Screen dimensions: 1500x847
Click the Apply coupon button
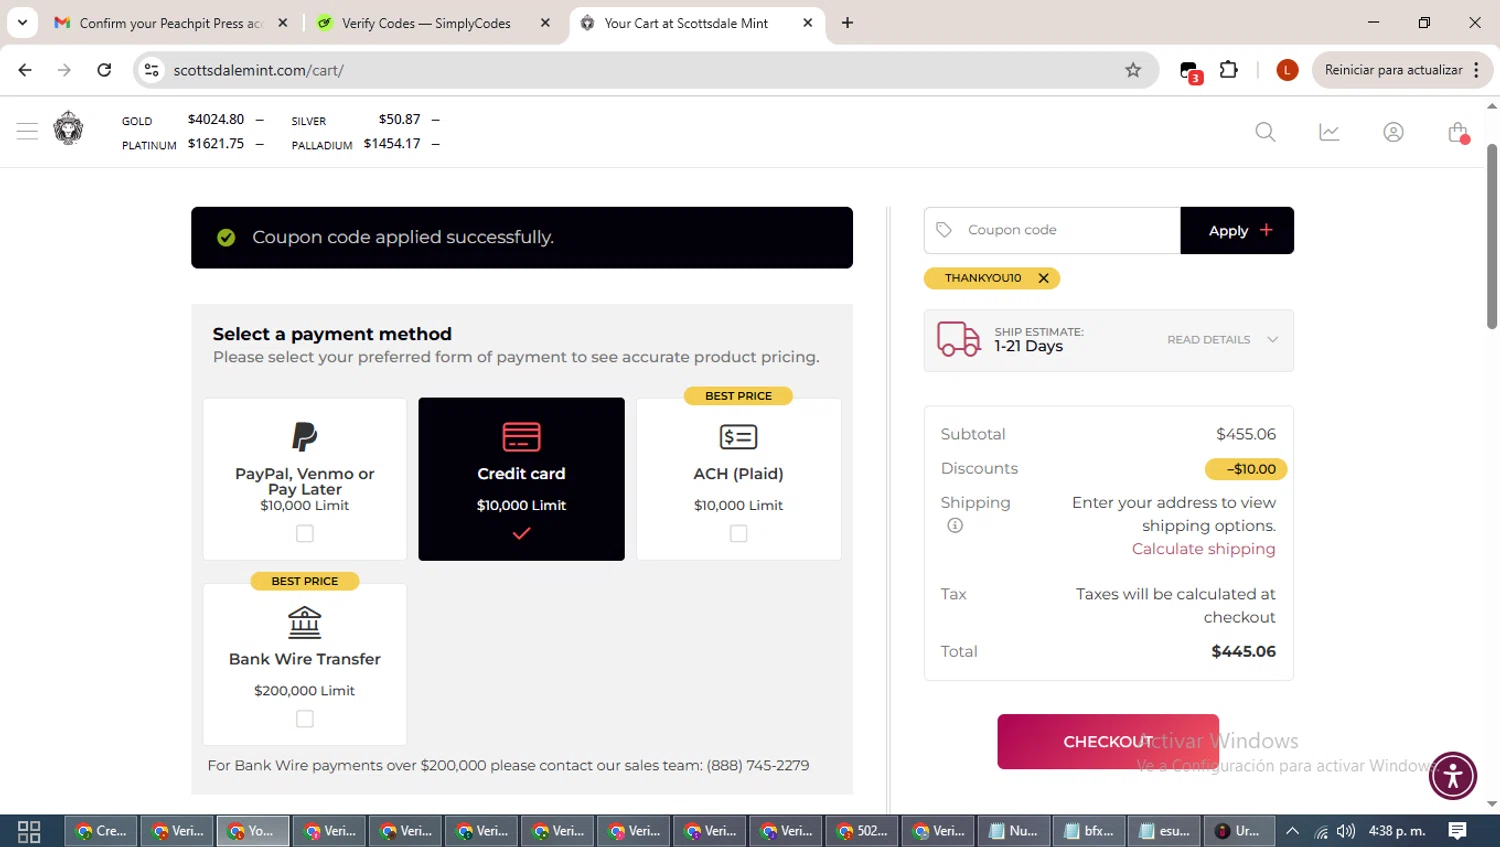pyautogui.click(x=1237, y=230)
